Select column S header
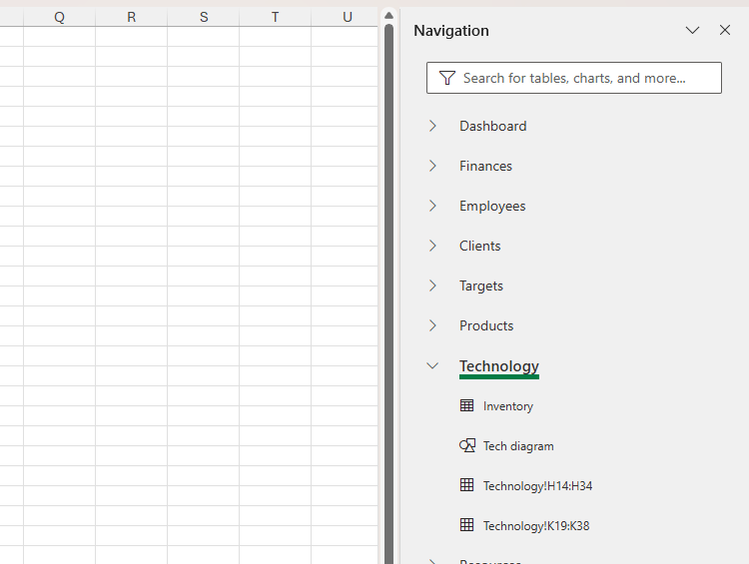Viewport: 749px width, 564px height. 203,17
